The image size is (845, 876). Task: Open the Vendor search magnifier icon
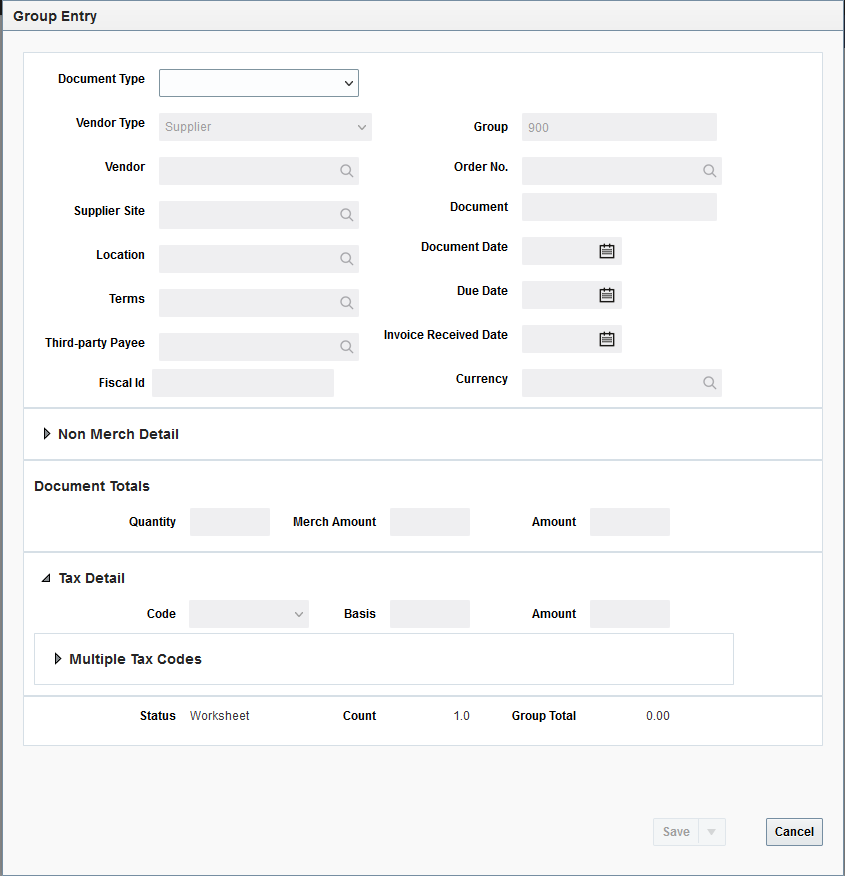click(346, 171)
